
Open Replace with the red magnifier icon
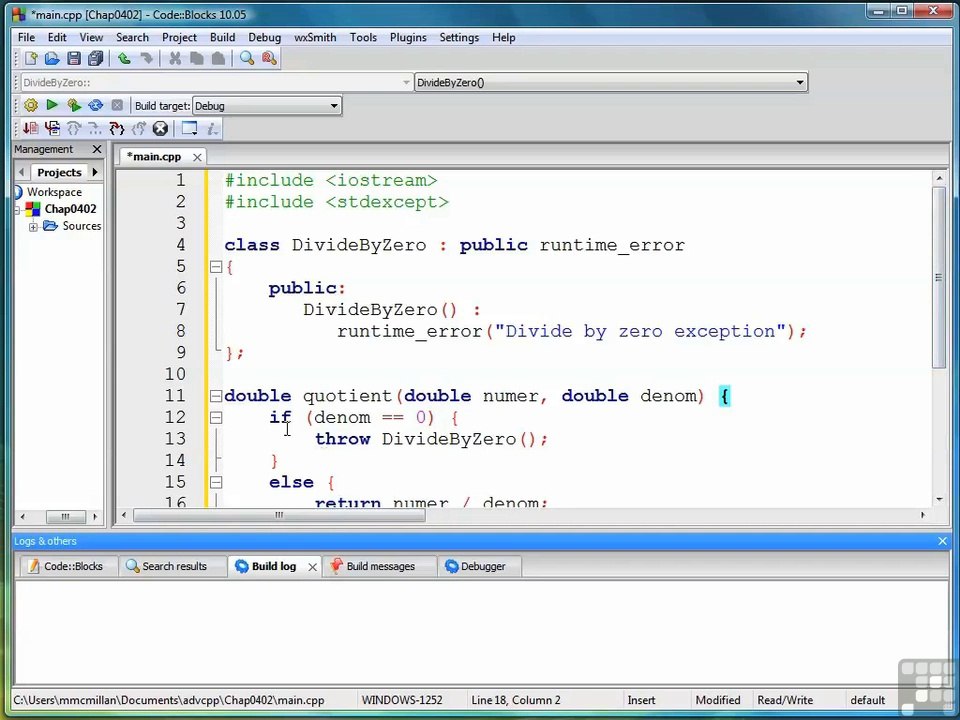[x=269, y=59]
